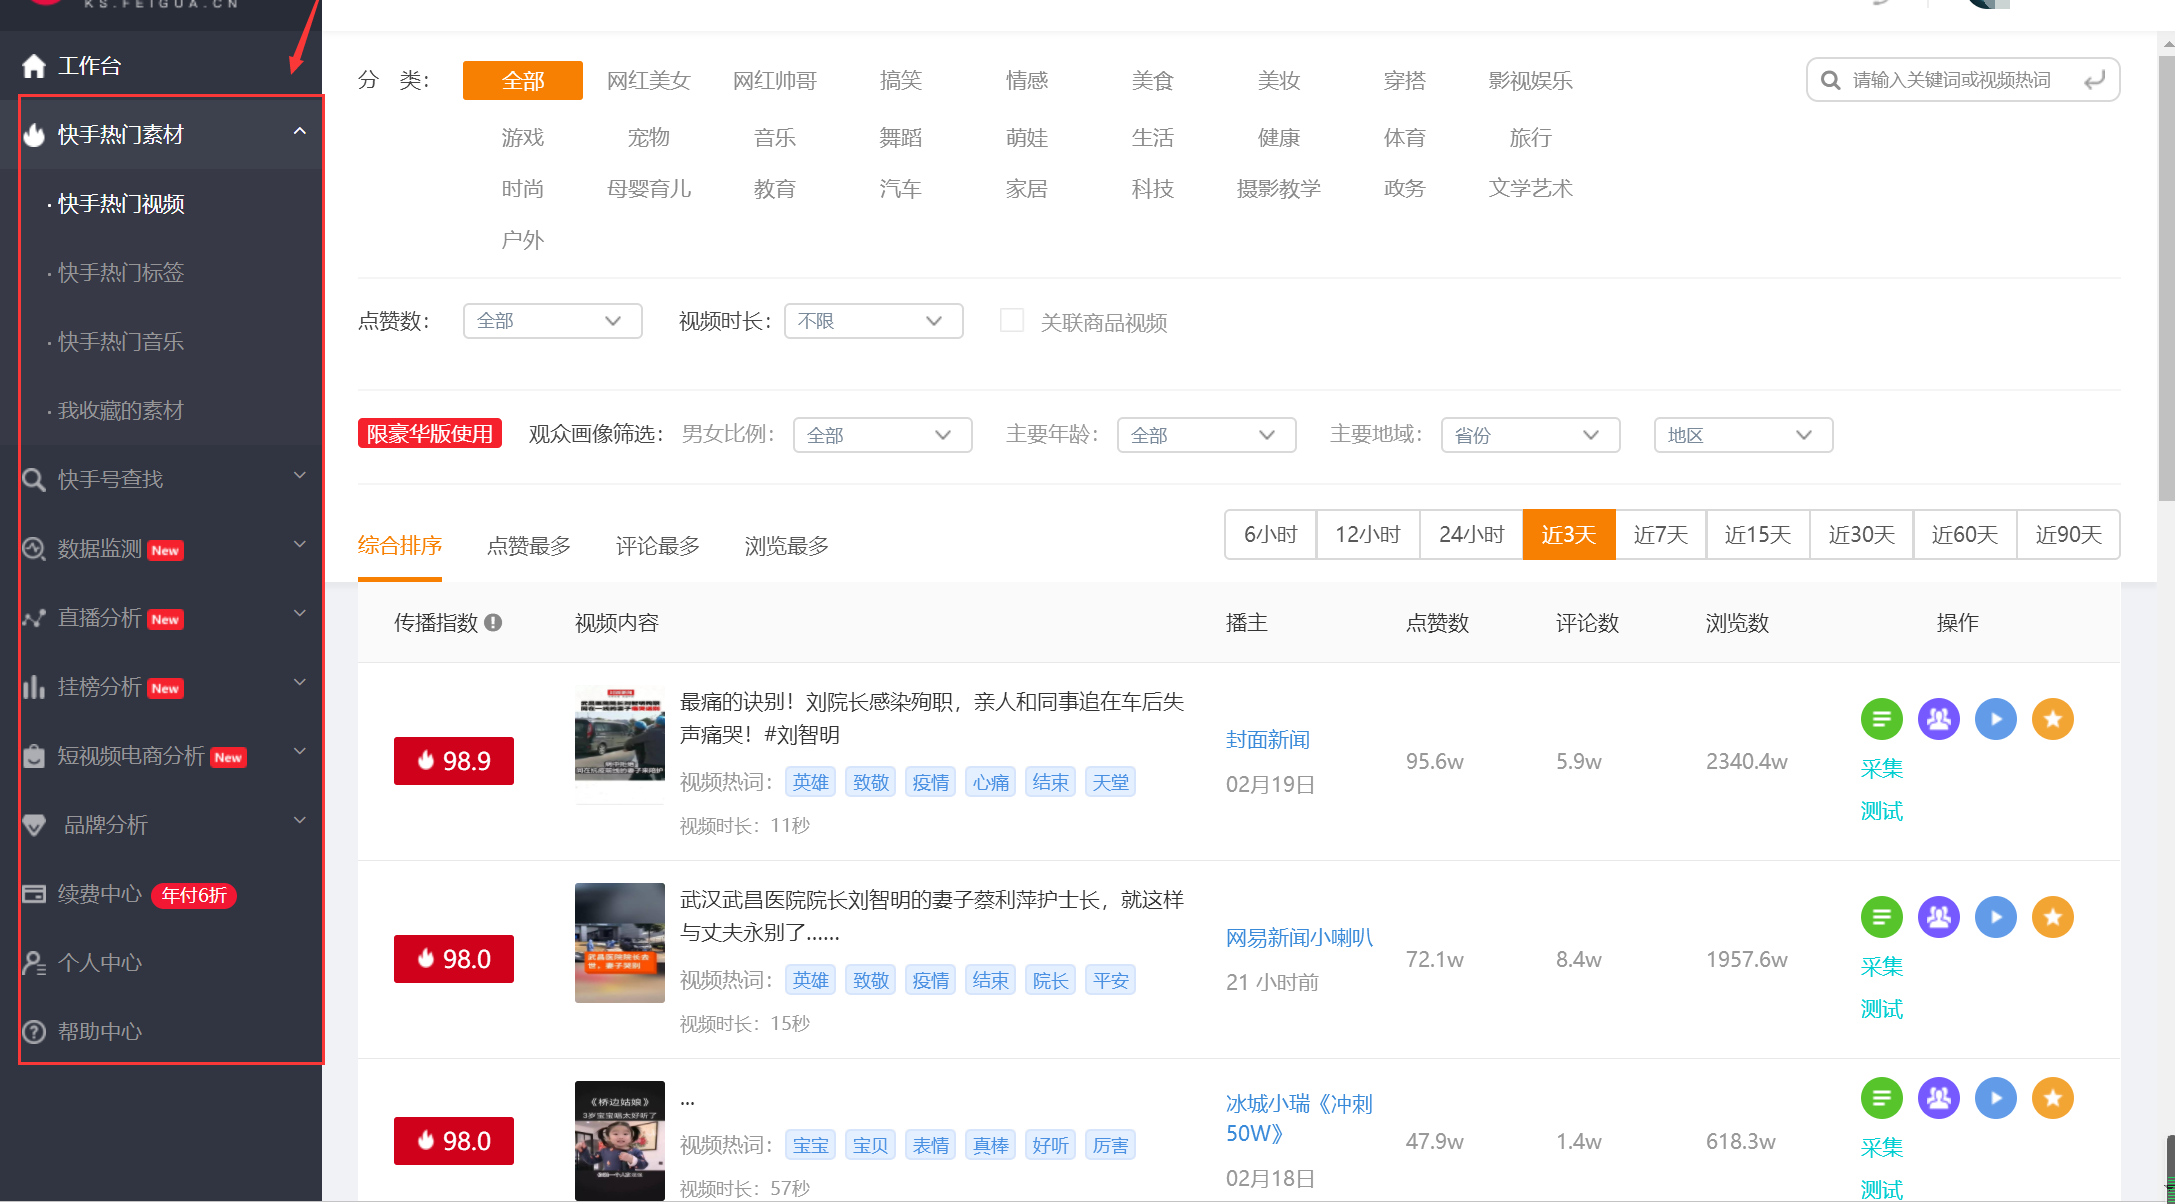
Task: Filter by 网红美女 category
Action: click(x=649, y=81)
